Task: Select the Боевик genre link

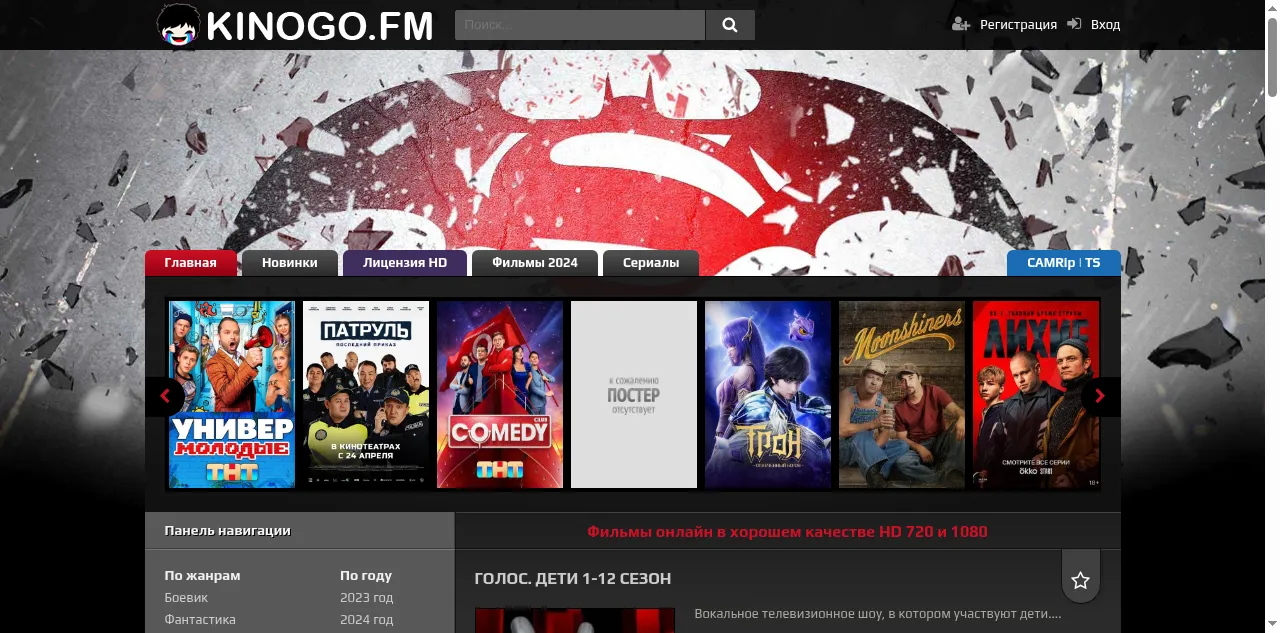Action: (186, 598)
